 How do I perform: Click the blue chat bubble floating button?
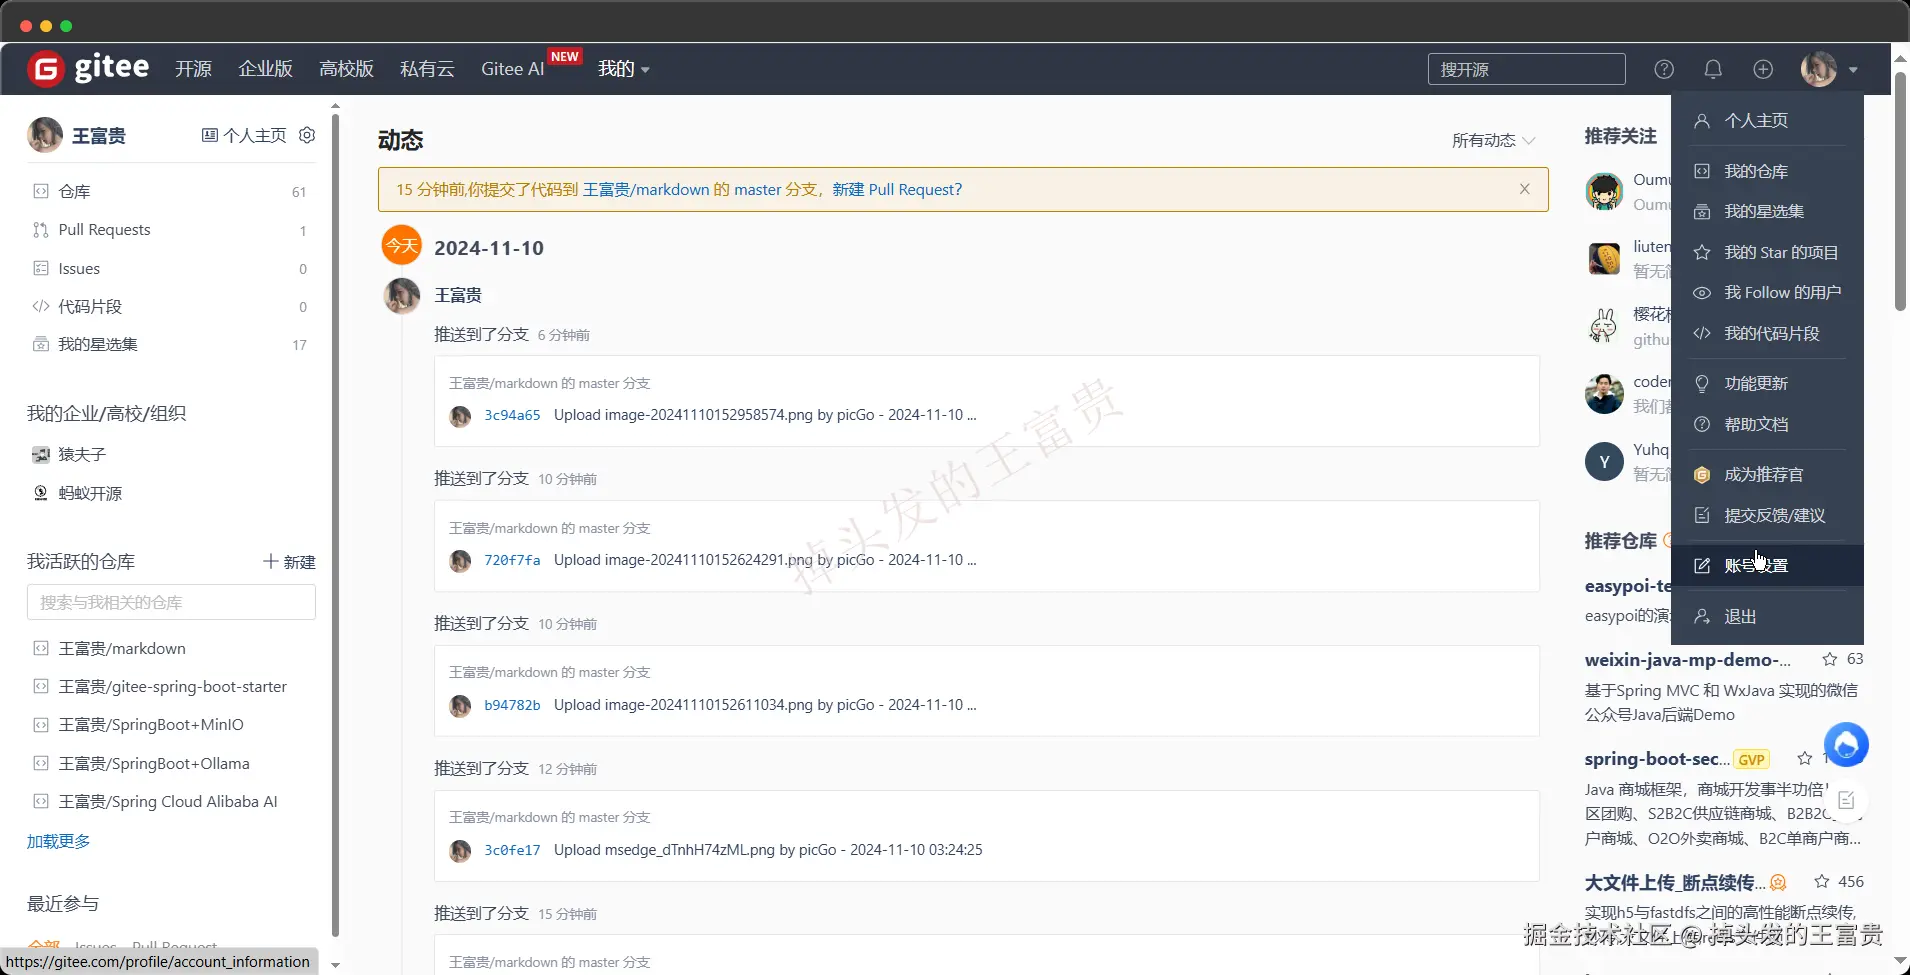(1846, 745)
